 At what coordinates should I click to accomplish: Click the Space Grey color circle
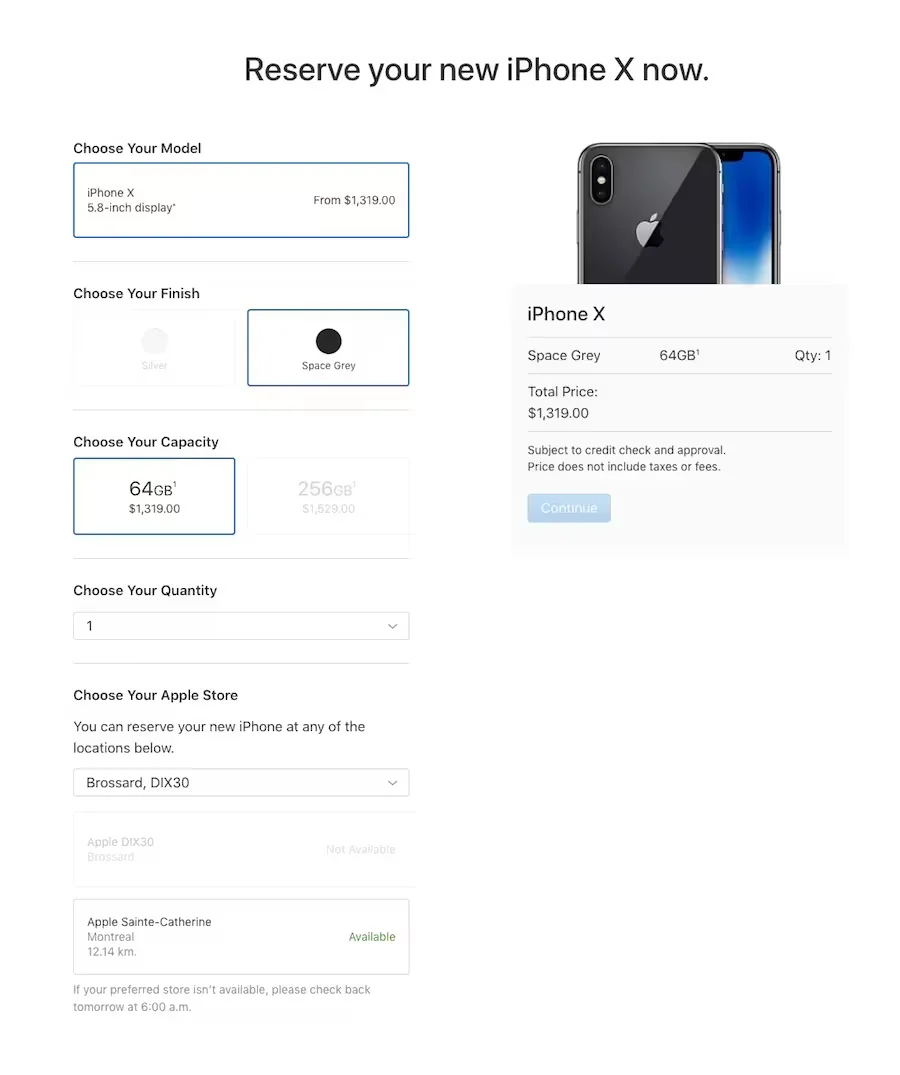pyautogui.click(x=328, y=341)
